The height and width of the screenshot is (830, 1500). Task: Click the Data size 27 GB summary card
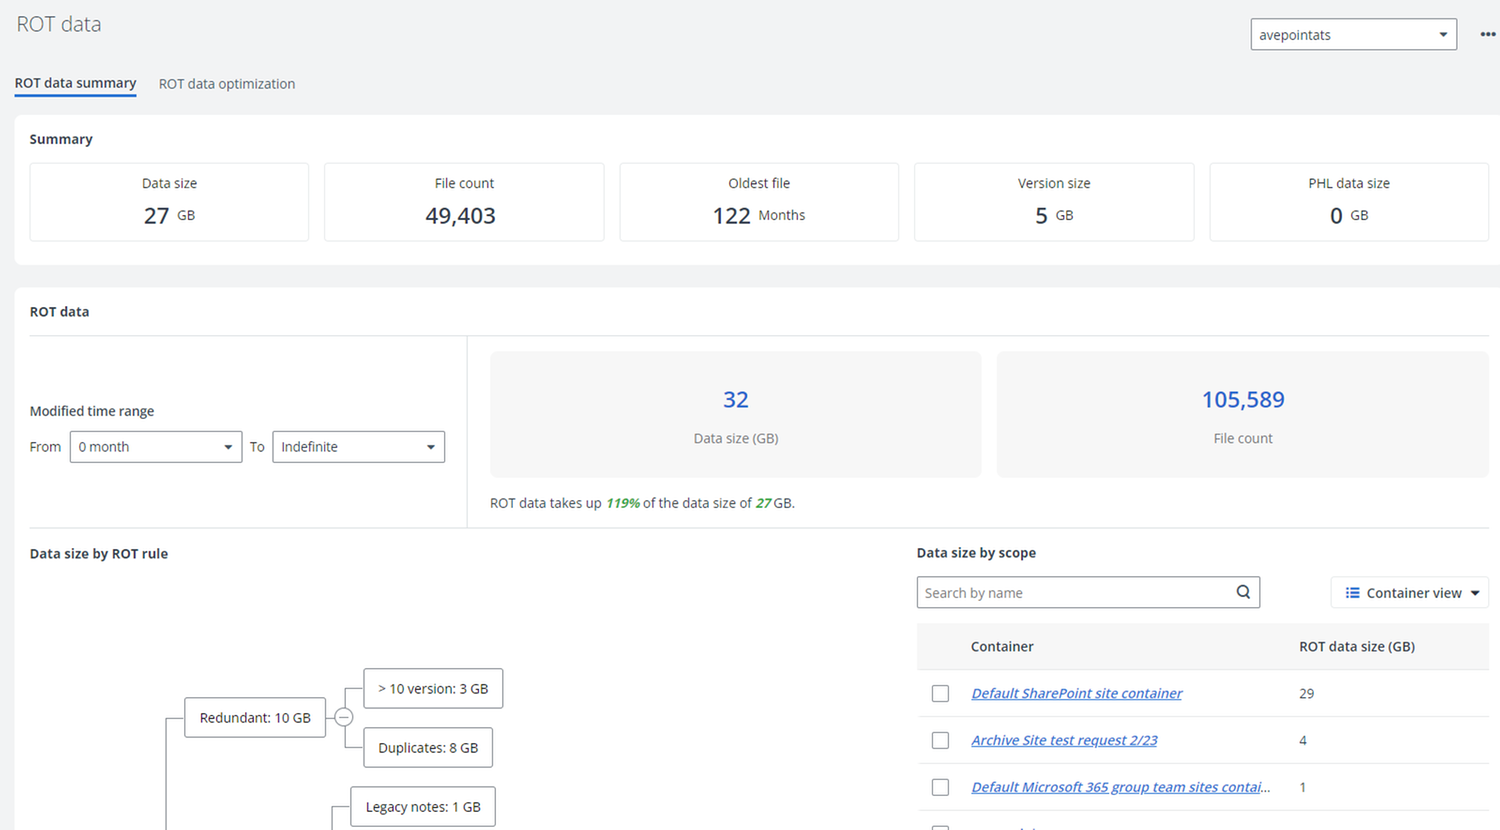[169, 202]
